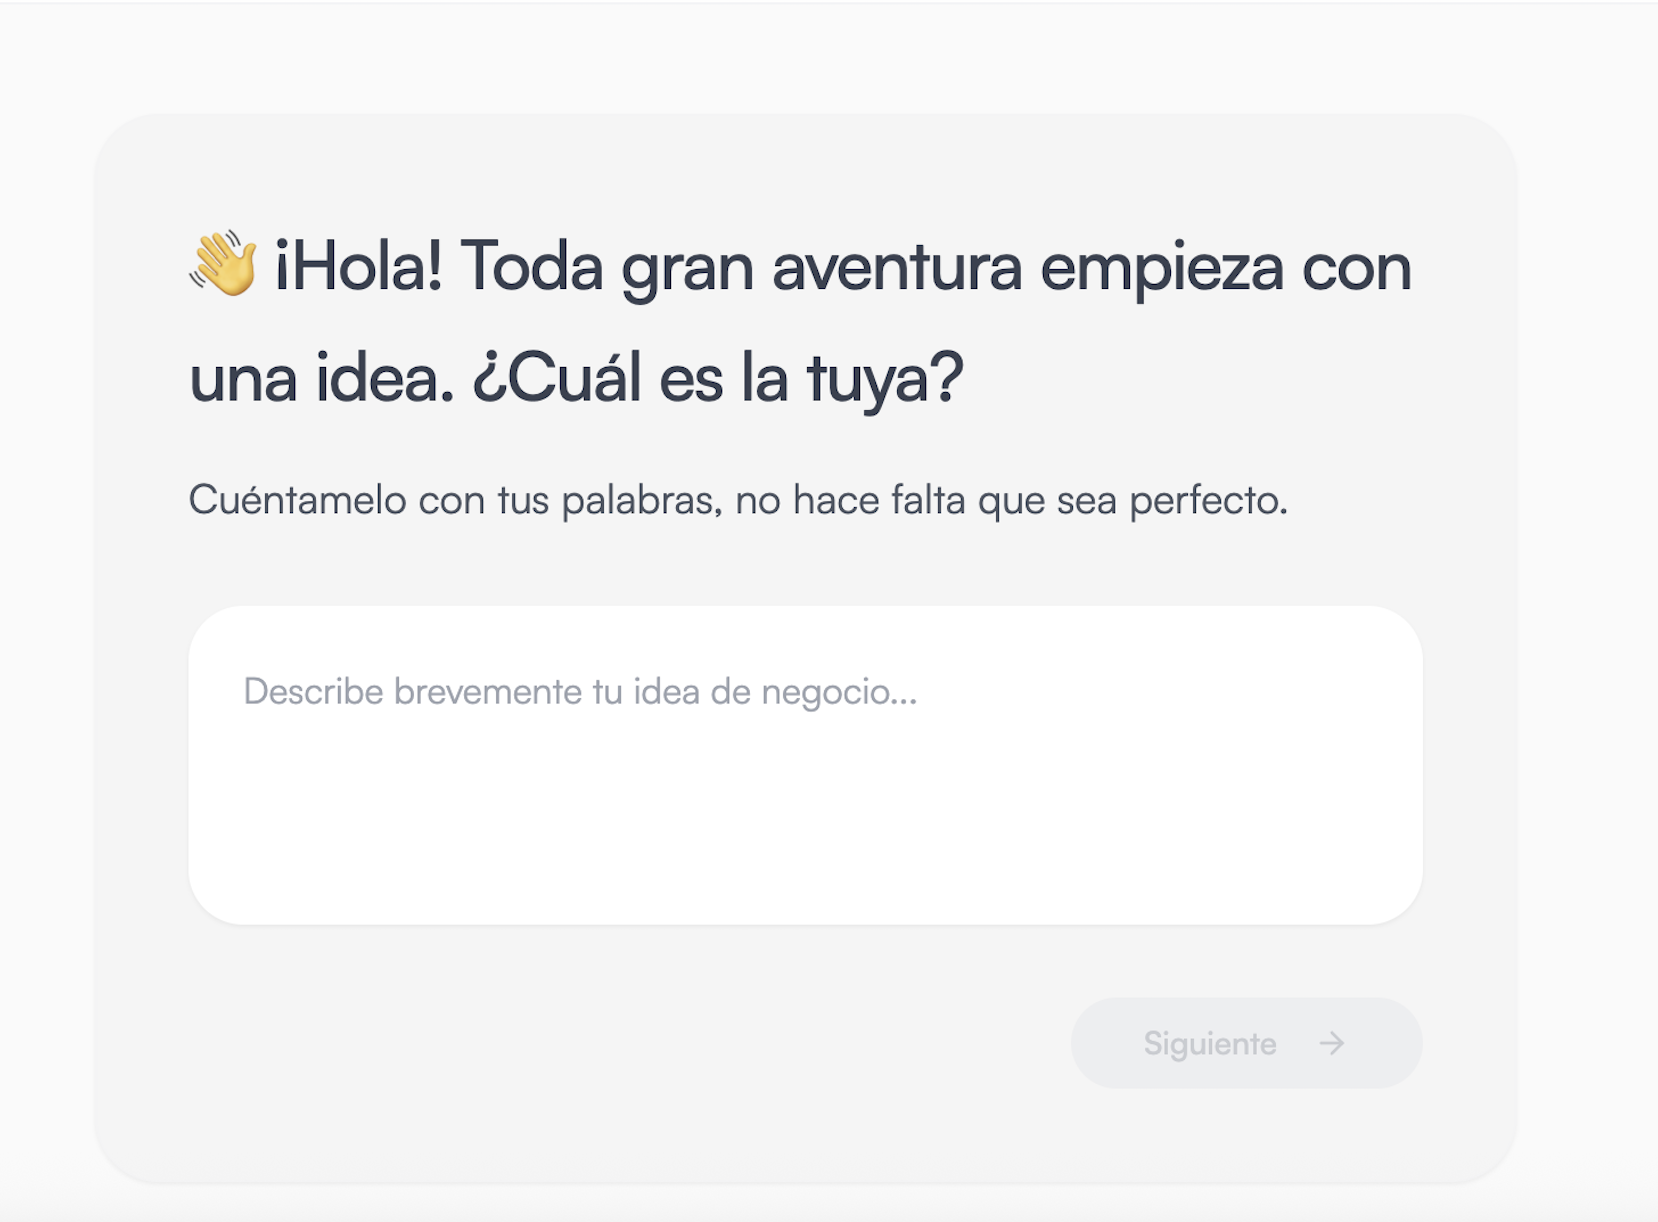Click the word 'idea' in the placeholder
Viewport: 1658px width, 1222px height.
point(666,692)
